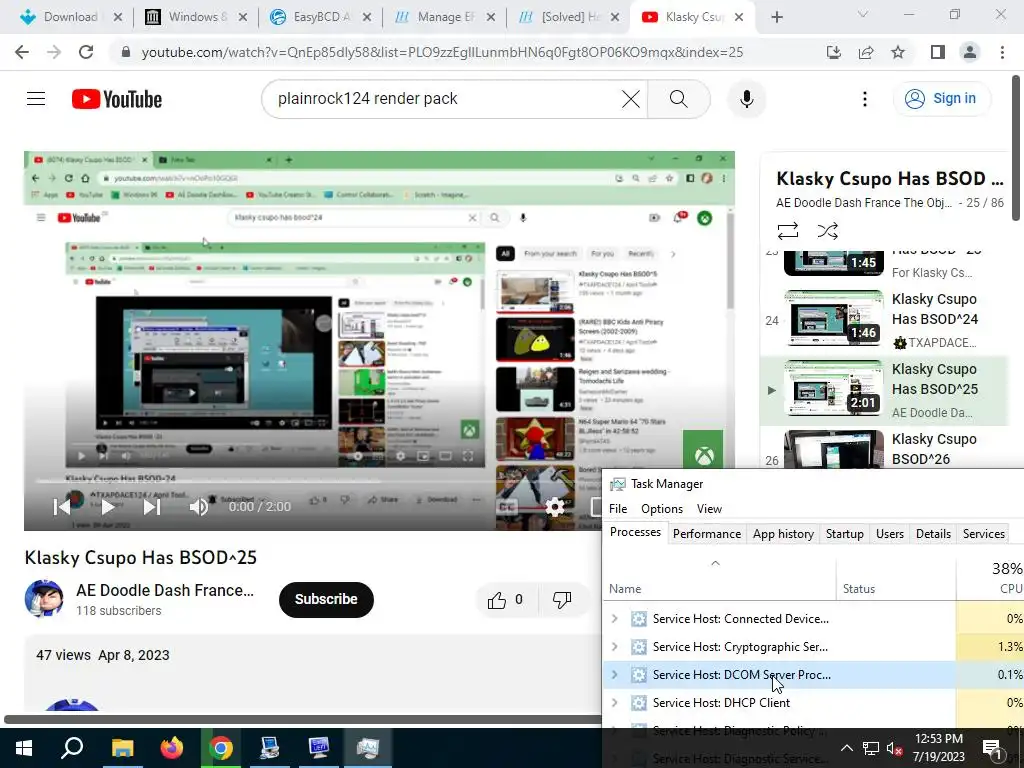The height and width of the screenshot is (768, 1024).
Task: Sign in to YouTube
Action: 941,99
